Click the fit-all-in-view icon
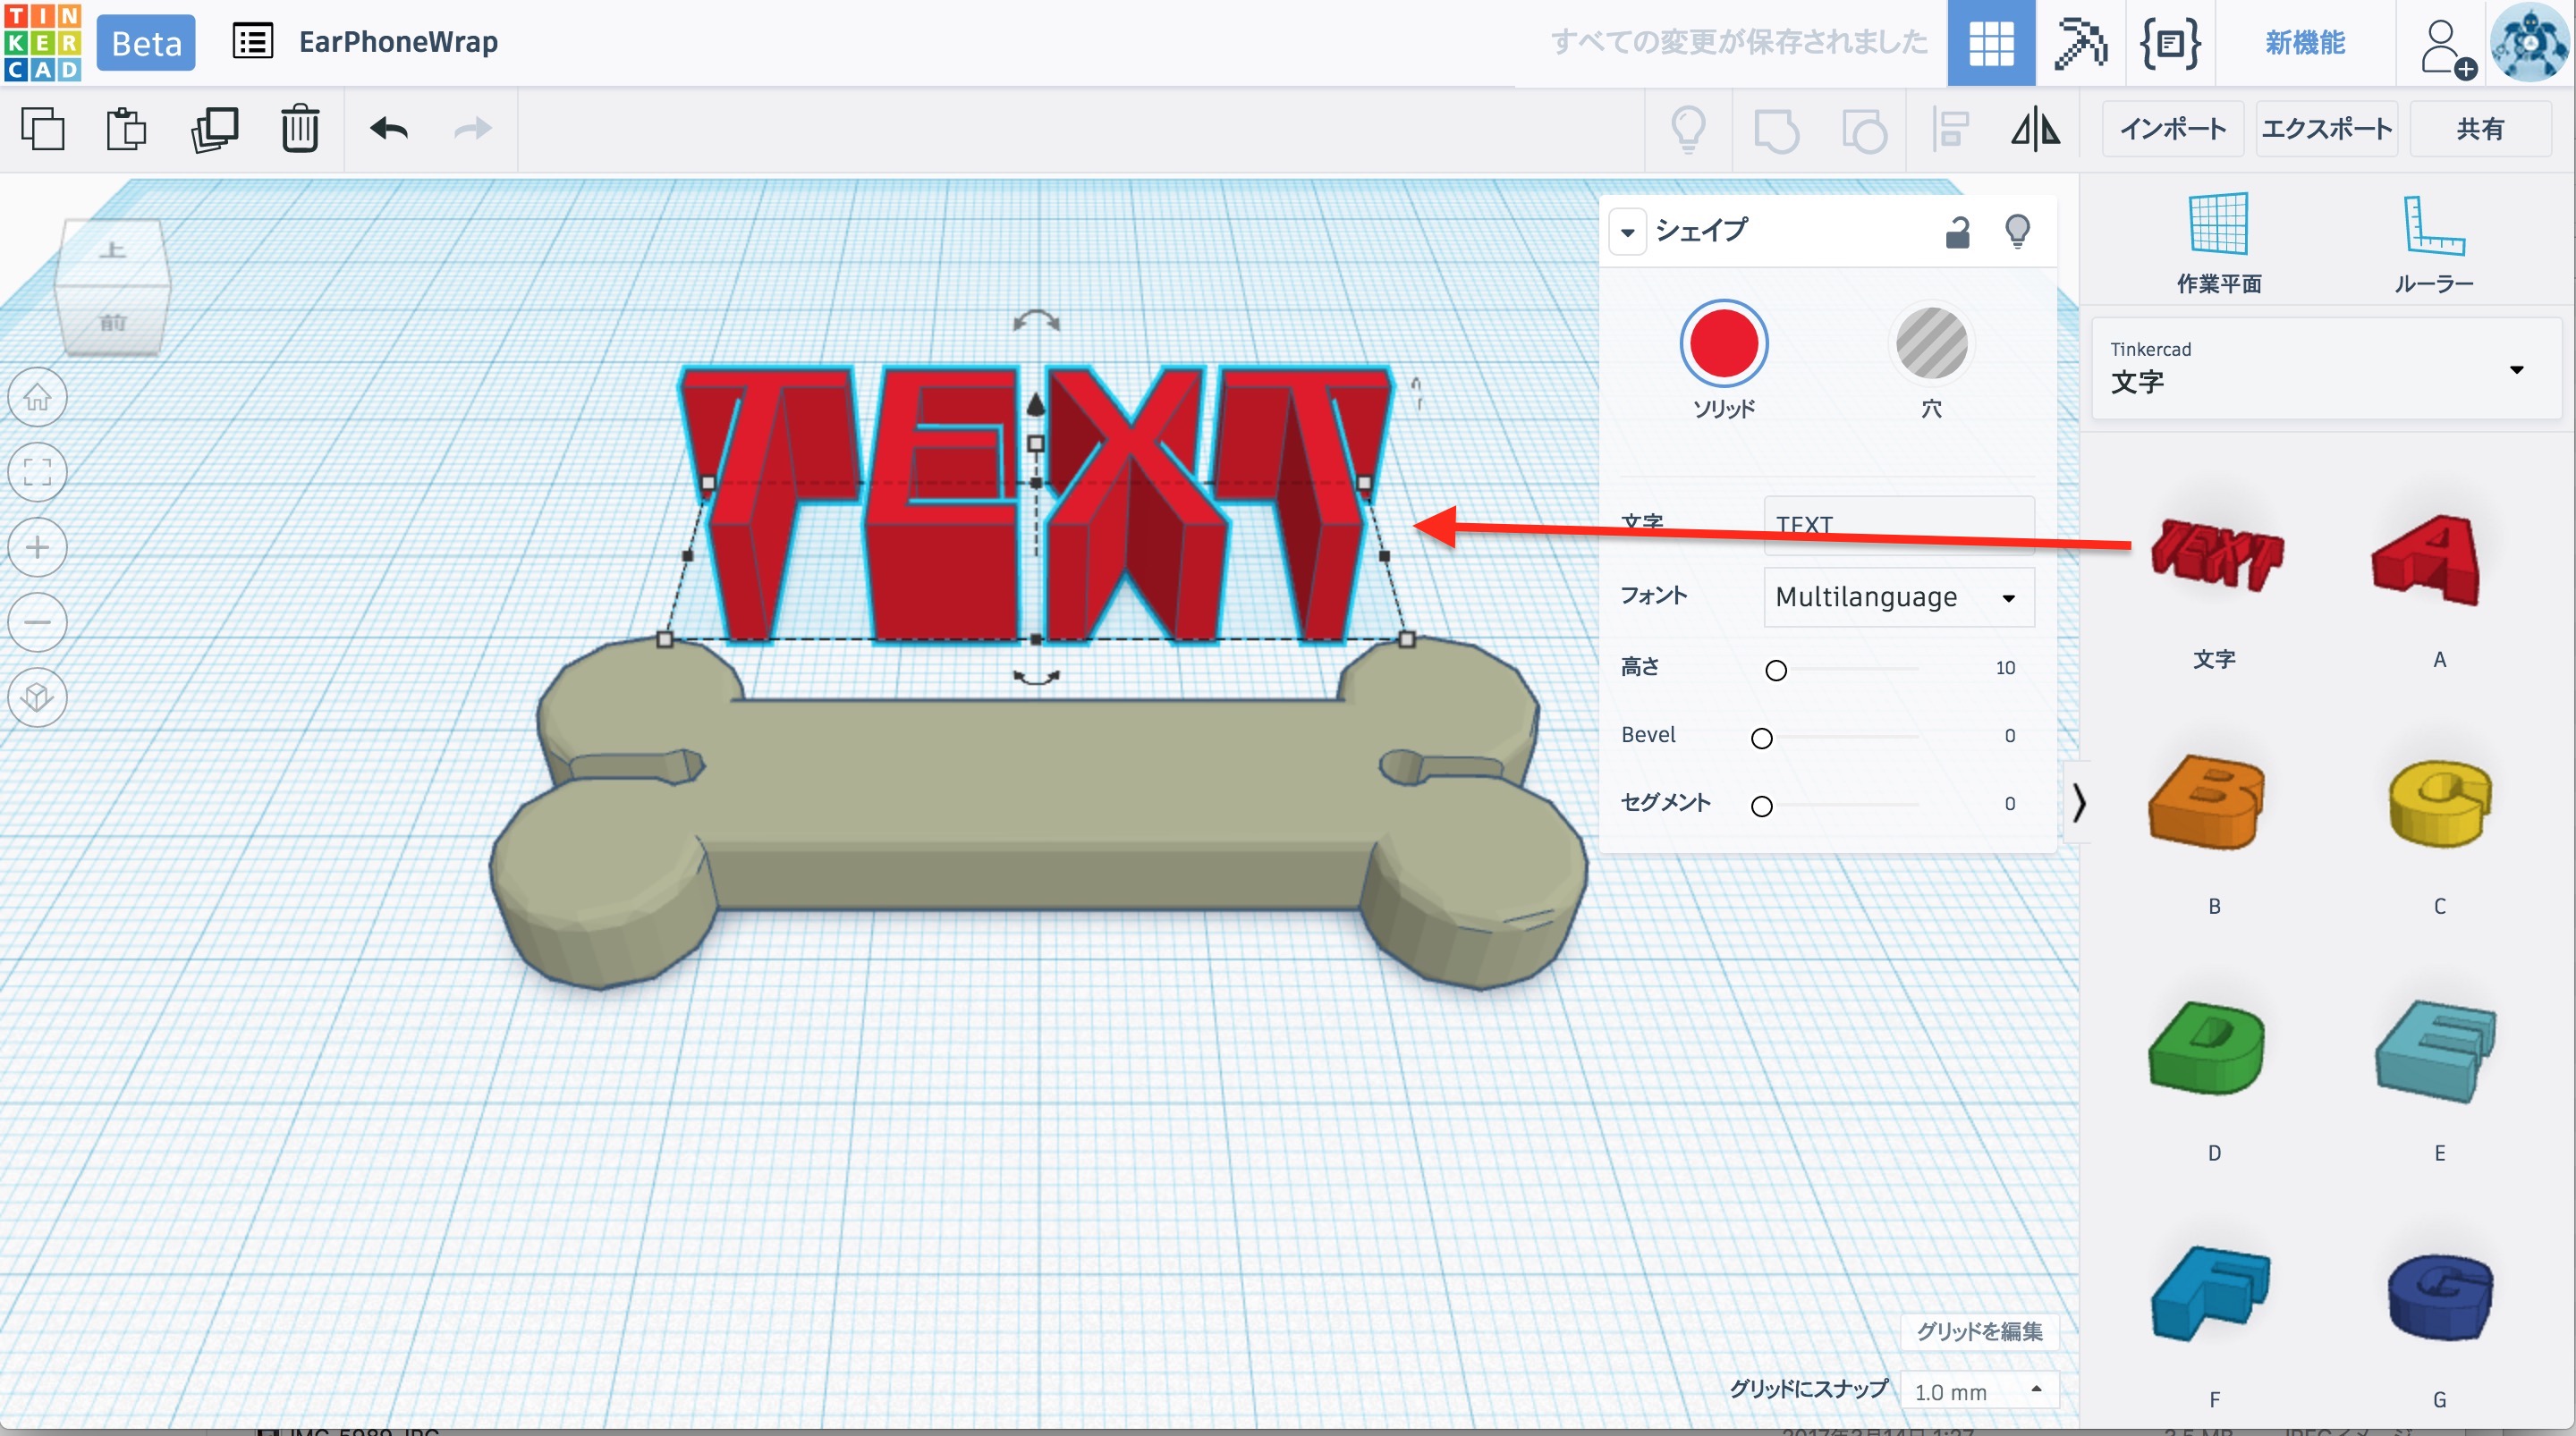2576x1436 pixels. click(x=37, y=472)
